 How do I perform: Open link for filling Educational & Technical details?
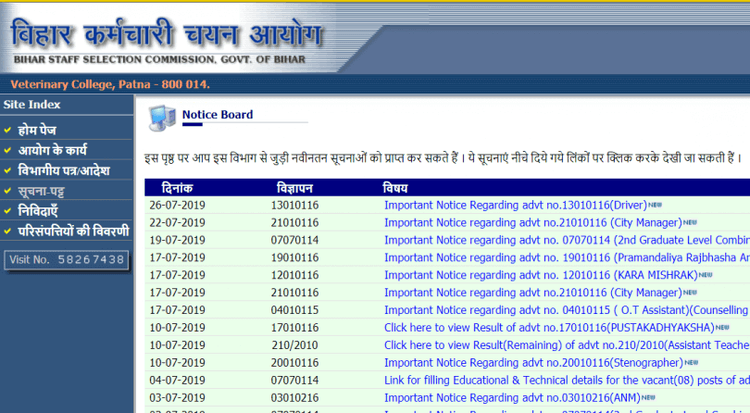(566, 380)
